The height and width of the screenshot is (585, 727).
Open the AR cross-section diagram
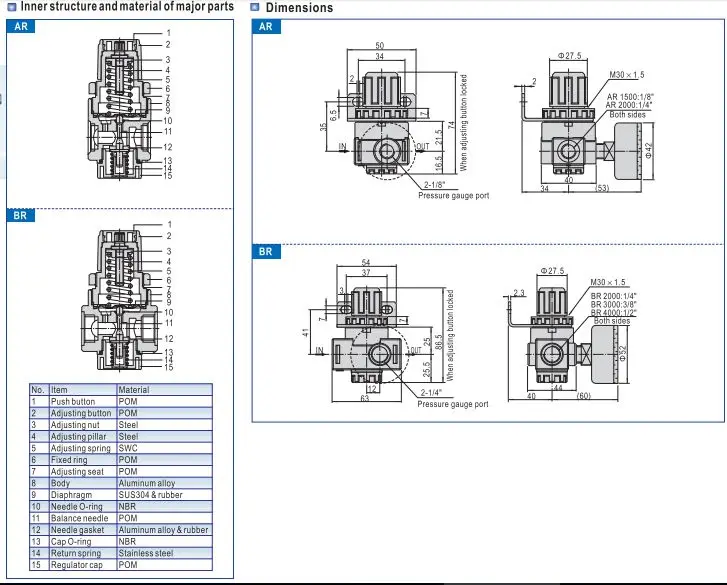[x=121, y=109]
